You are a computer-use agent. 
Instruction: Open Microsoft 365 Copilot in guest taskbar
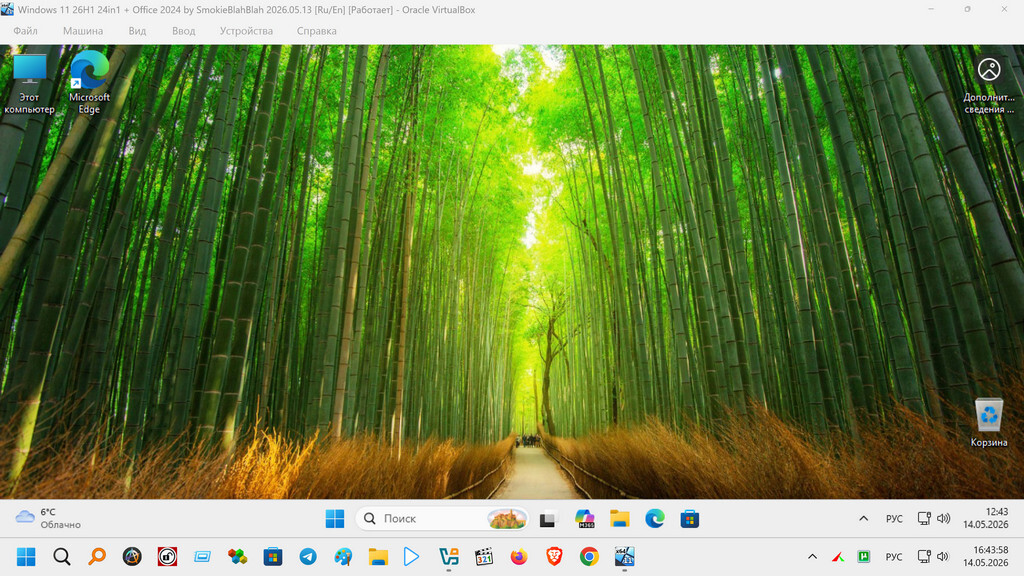(584, 519)
